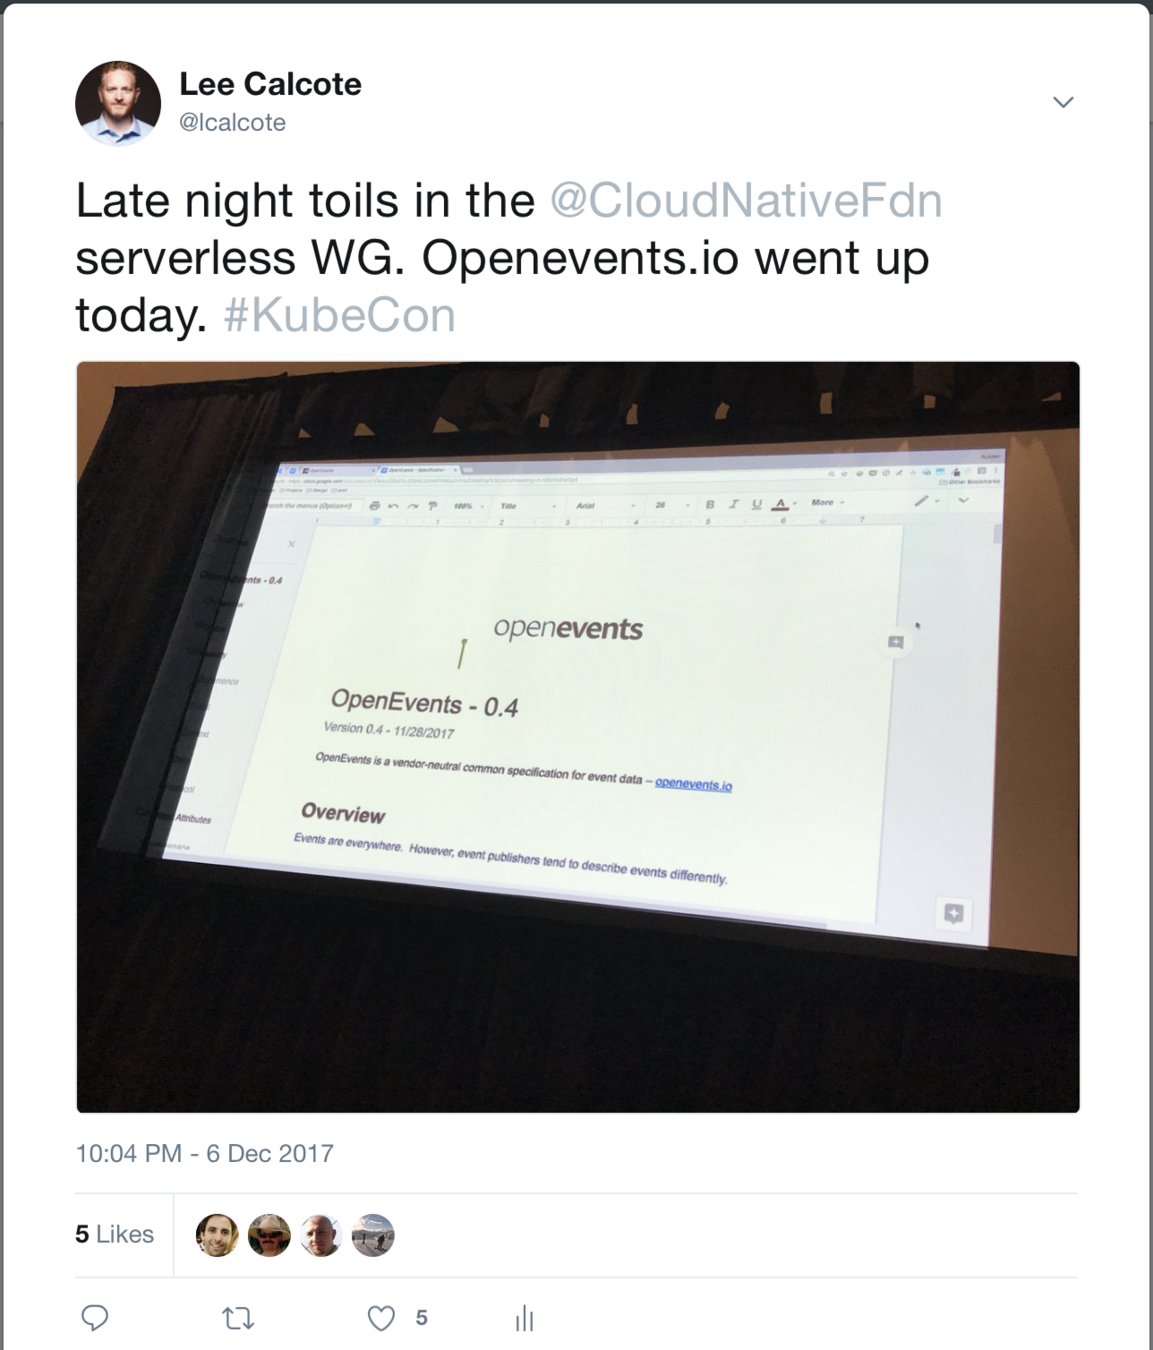Viewport: 1153px width, 1350px height.
Task: Click the add-comment icon beside pictured document
Action: point(896,642)
